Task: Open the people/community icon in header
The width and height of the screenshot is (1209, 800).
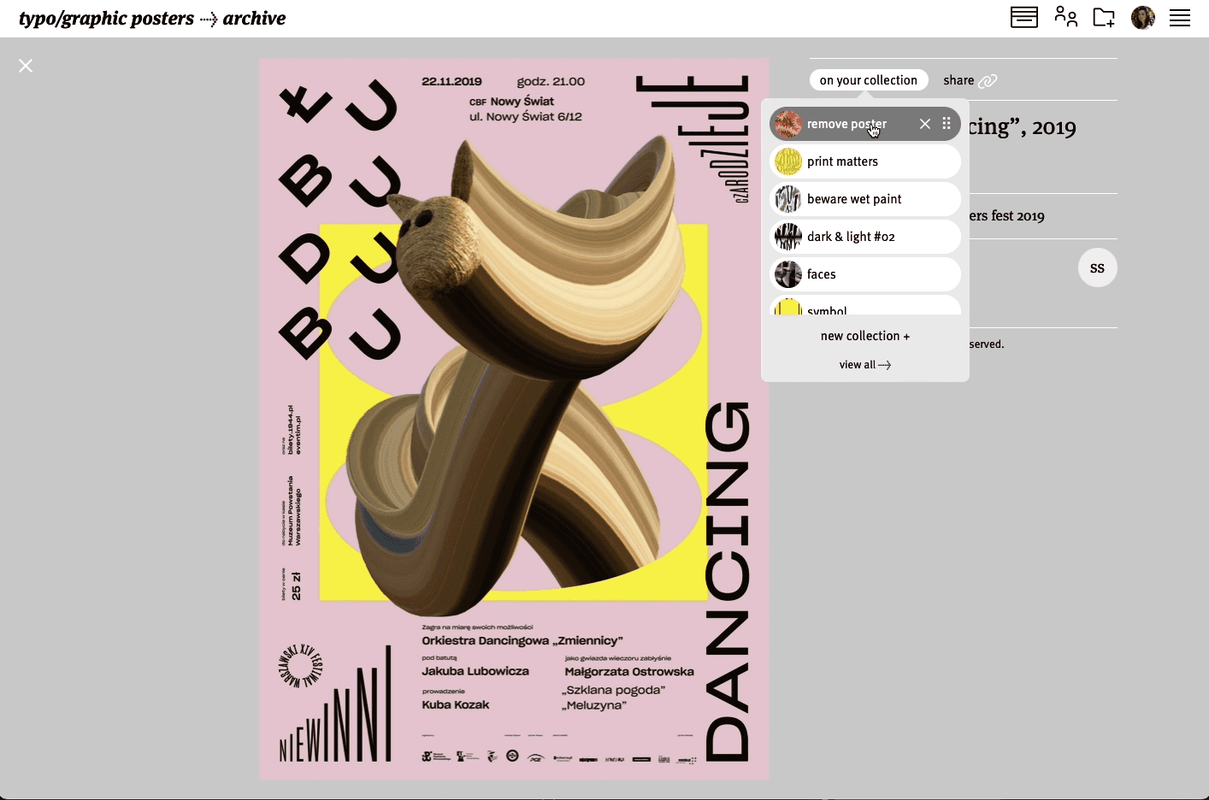Action: coord(1066,17)
